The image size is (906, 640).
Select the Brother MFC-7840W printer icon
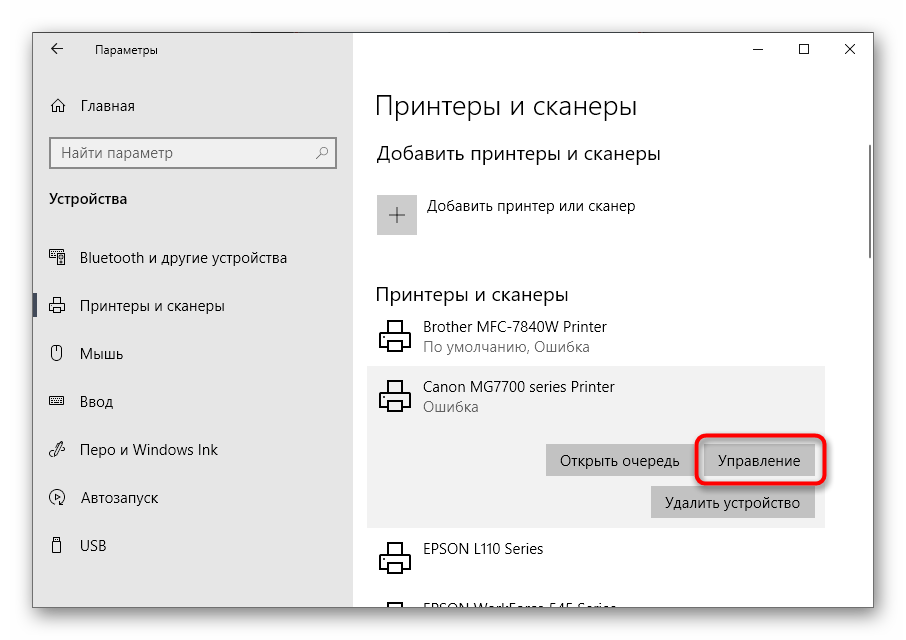coord(395,337)
